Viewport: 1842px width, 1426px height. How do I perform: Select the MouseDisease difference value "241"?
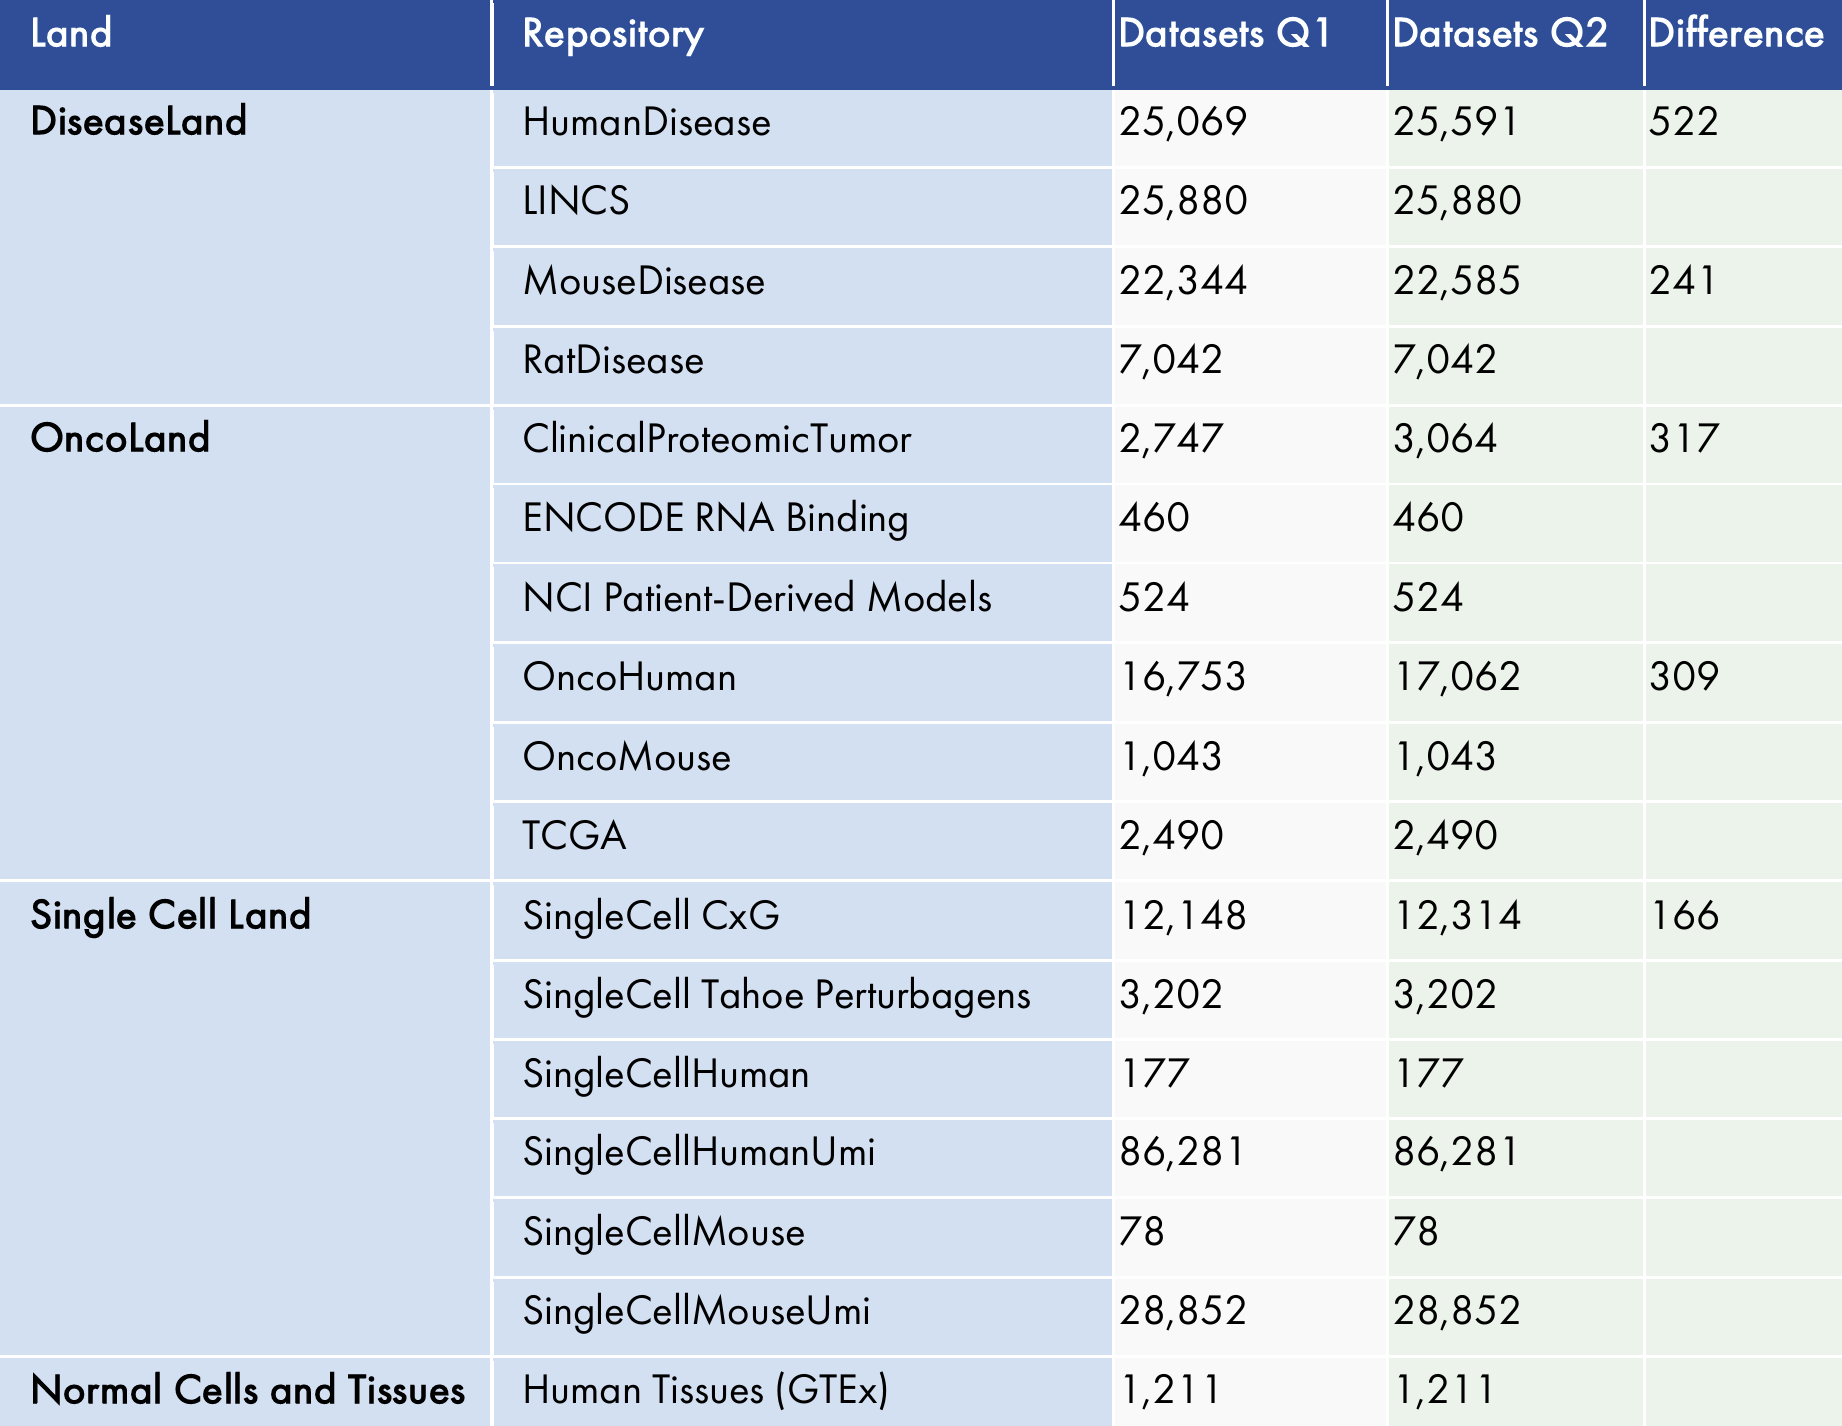tap(1683, 281)
